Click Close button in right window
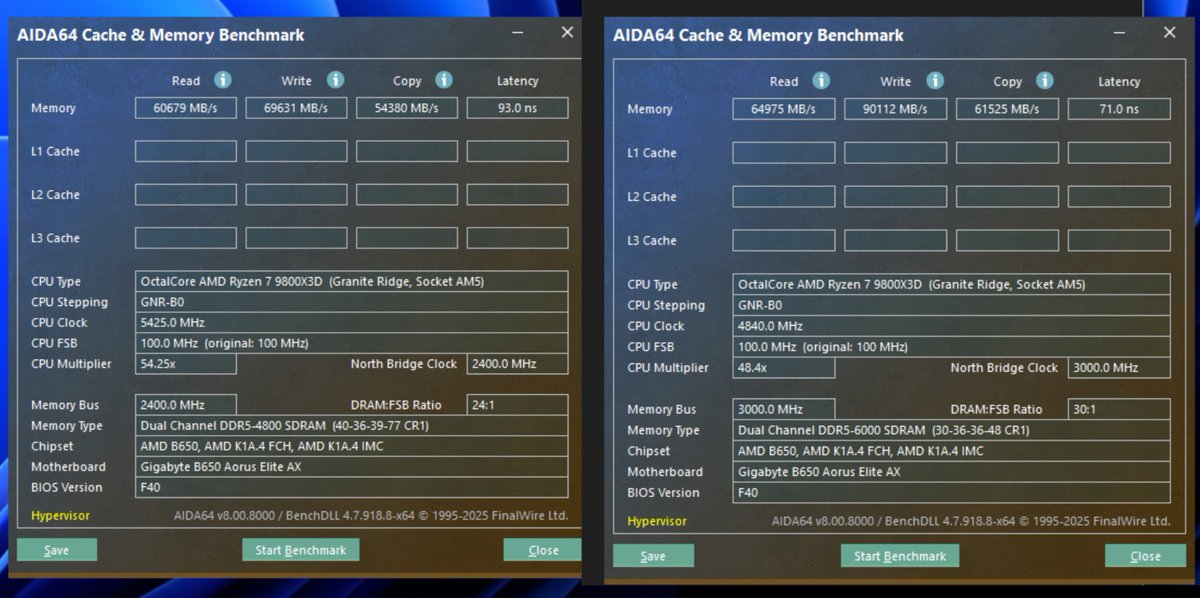Image resolution: width=1200 pixels, height=598 pixels. (1145, 556)
